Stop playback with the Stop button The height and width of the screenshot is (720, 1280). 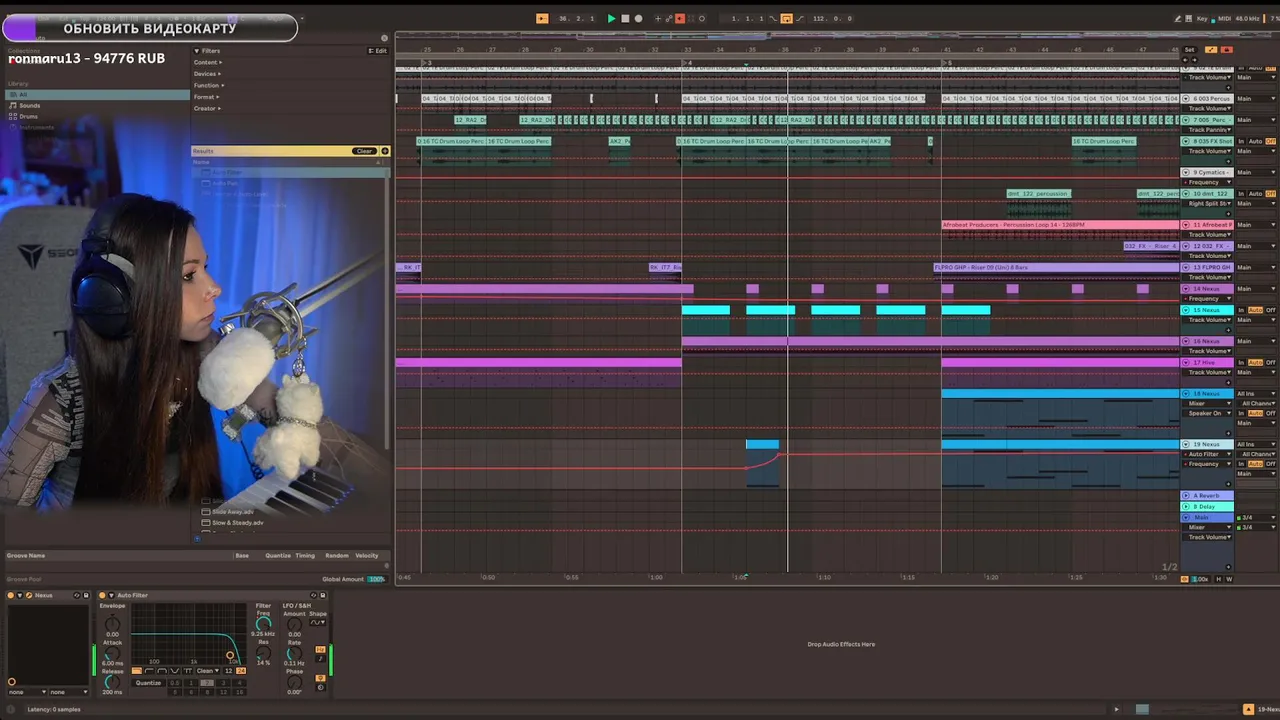pos(625,18)
